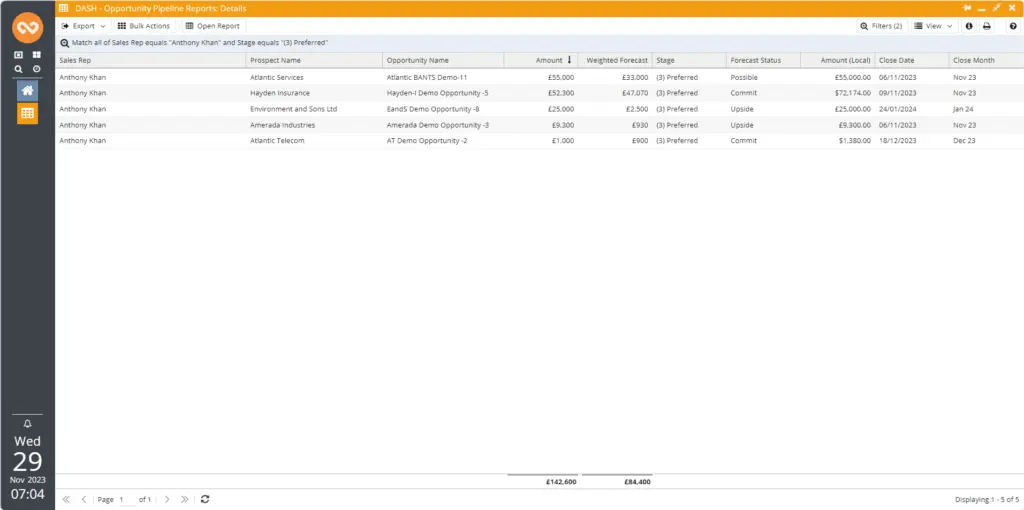The width and height of the screenshot is (1024, 510).
Task: Open the Export dropdown
Action: pyautogui.click(x=84, y=26)
